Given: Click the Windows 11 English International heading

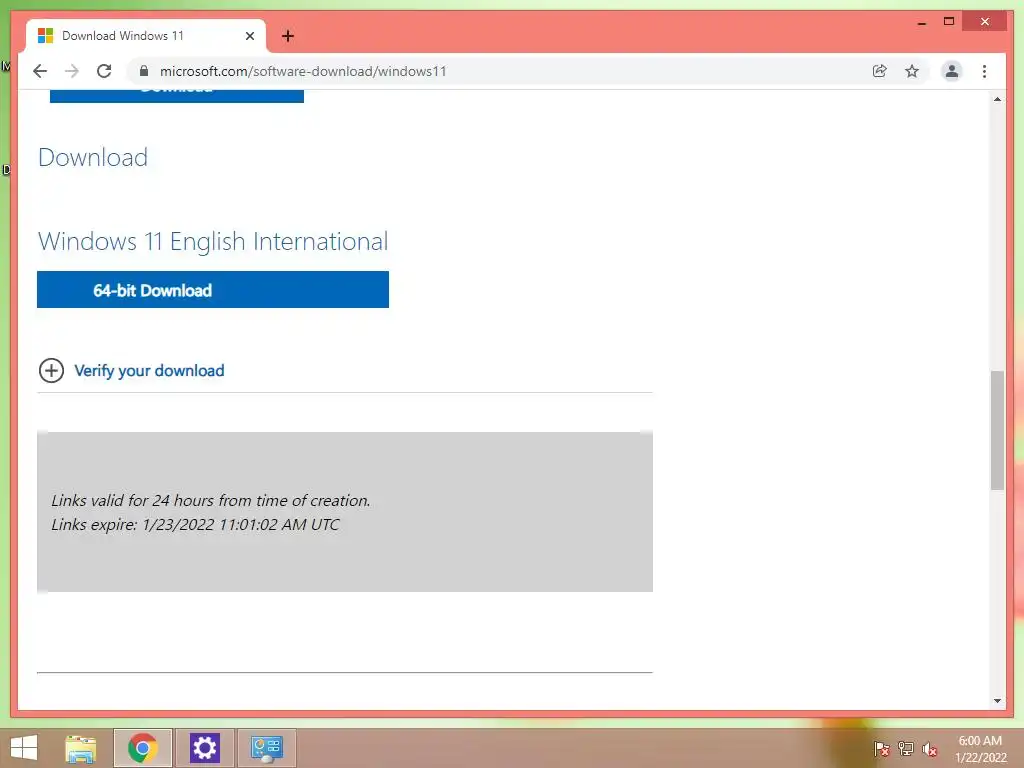Looking at the screenshot, I should pyautogui.click(x=213, y=242).
